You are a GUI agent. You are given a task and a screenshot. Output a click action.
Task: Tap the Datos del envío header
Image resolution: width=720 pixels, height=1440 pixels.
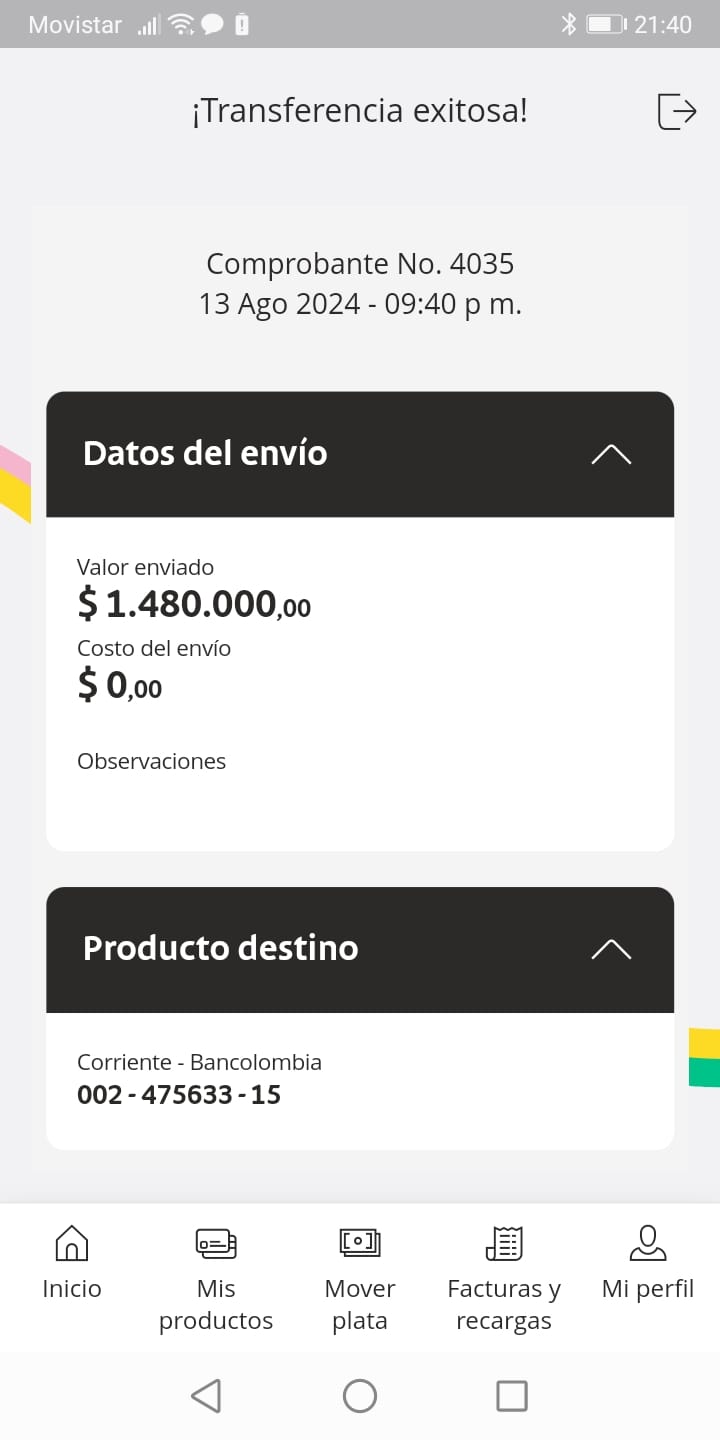tap(205, 453)
